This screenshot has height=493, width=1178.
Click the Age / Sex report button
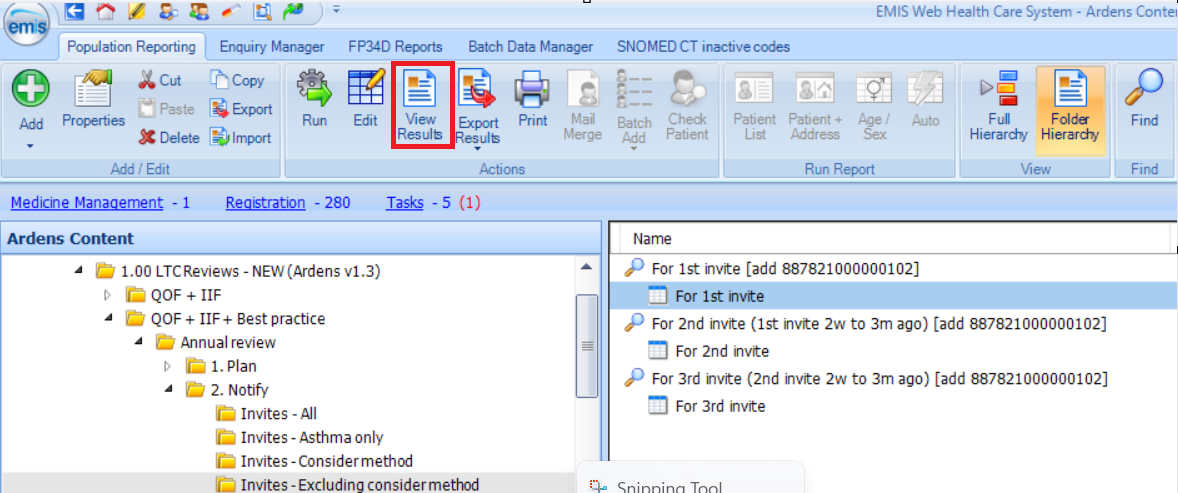click(874, 105)
